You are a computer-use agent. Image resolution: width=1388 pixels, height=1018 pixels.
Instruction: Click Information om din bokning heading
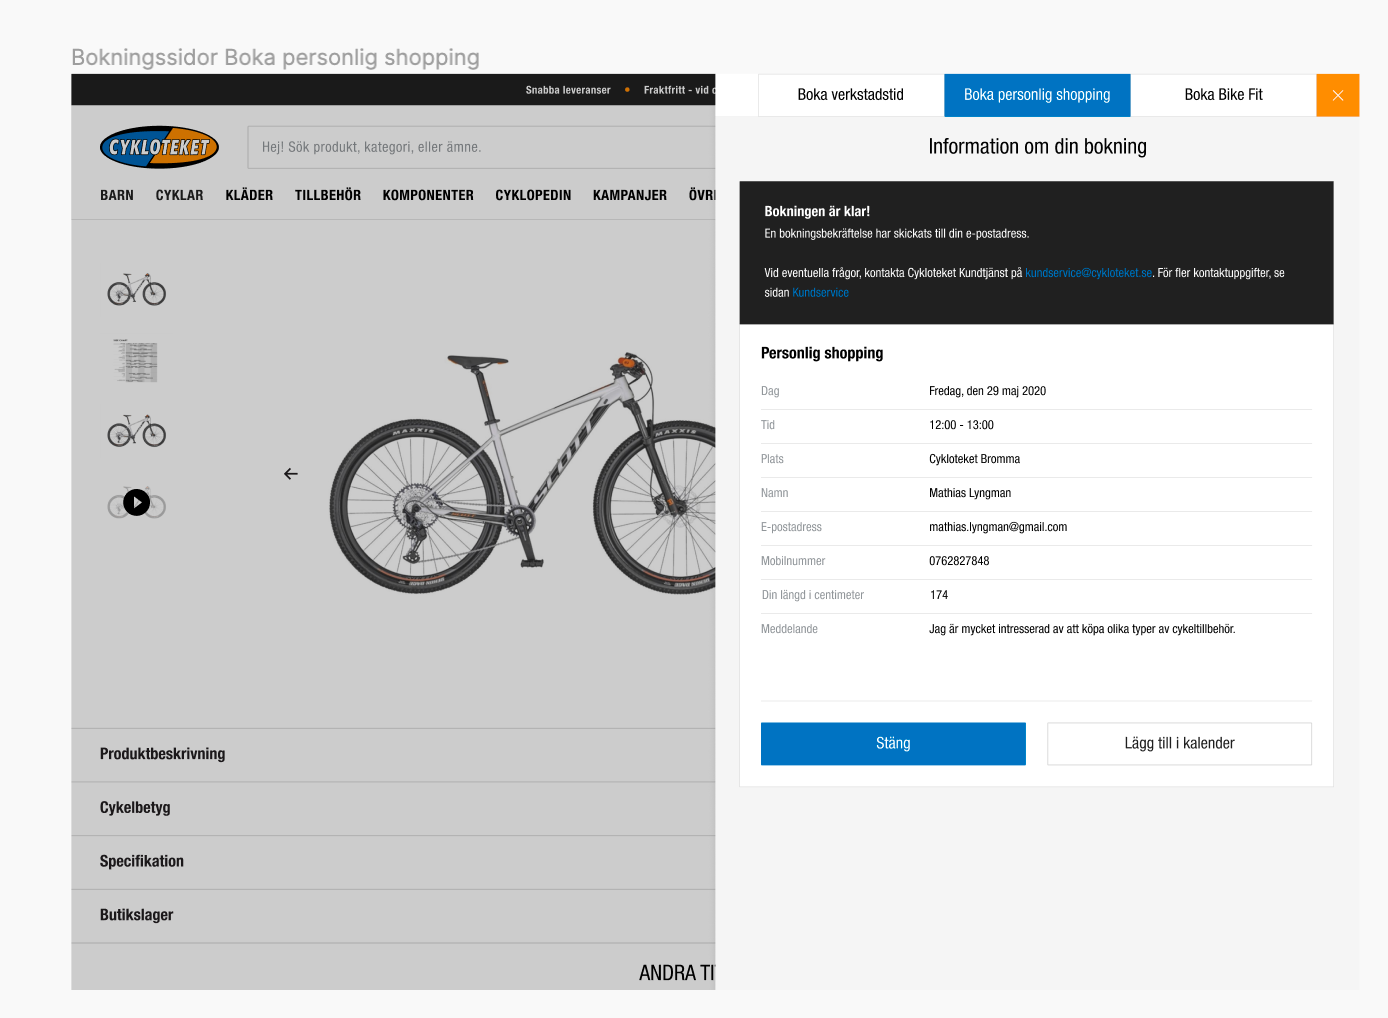[x=1037, y=147]
